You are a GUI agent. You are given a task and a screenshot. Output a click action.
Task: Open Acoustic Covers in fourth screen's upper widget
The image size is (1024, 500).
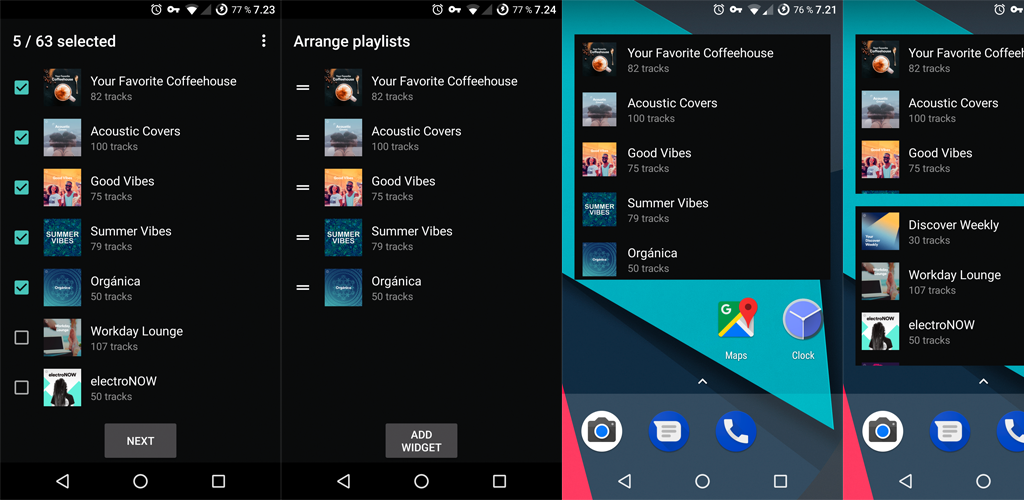[940, 109]
